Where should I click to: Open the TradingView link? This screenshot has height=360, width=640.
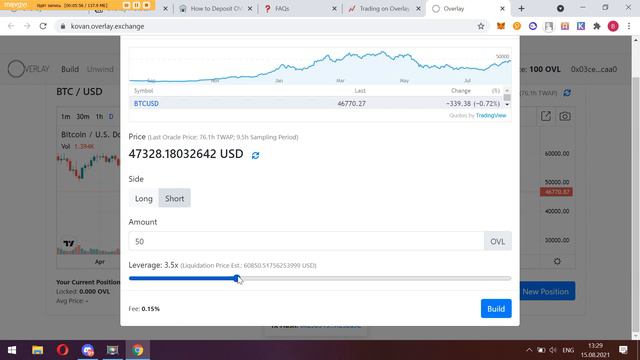point(491,116)
